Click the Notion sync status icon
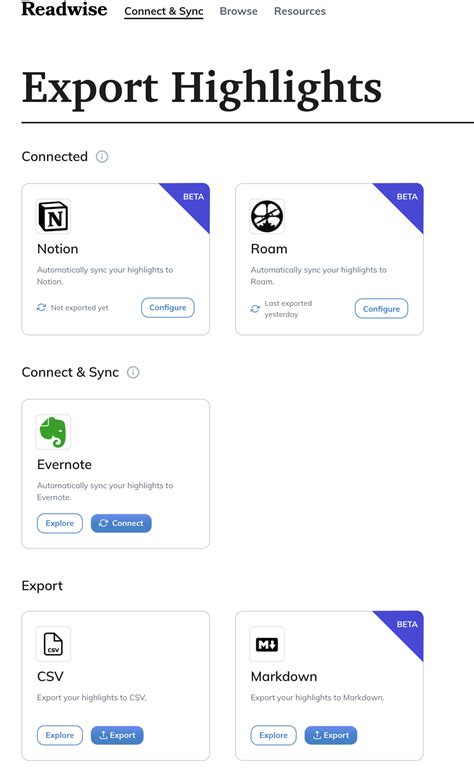Image resolution: width=474 pixels, height=783 pixels. 41,308
